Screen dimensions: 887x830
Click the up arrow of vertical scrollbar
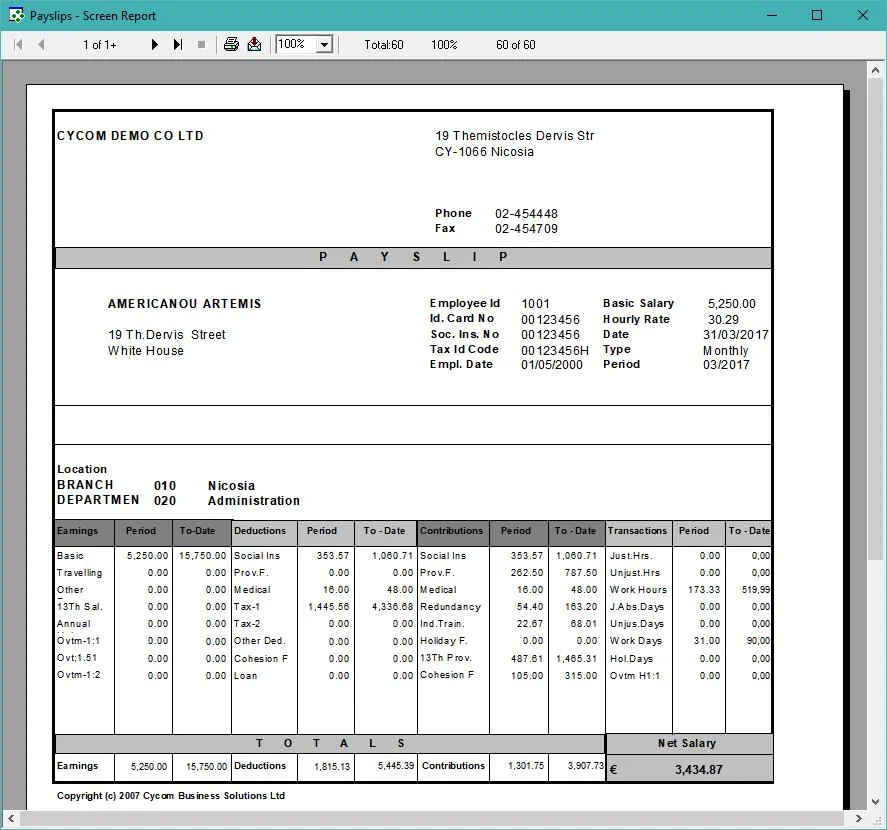tap(875, 71)
